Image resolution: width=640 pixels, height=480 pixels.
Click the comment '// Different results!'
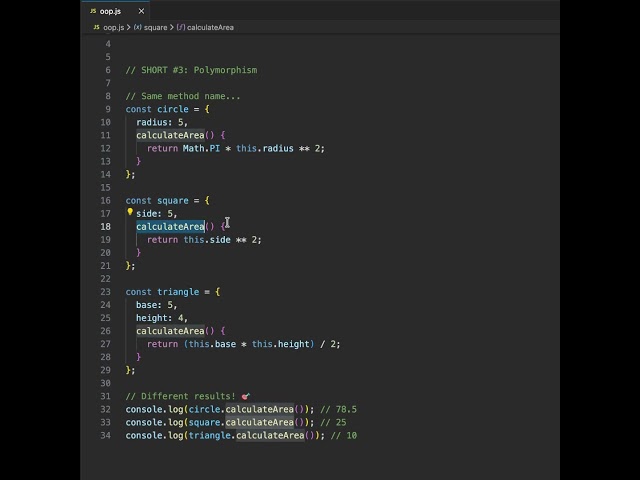(x=180, y=396)
